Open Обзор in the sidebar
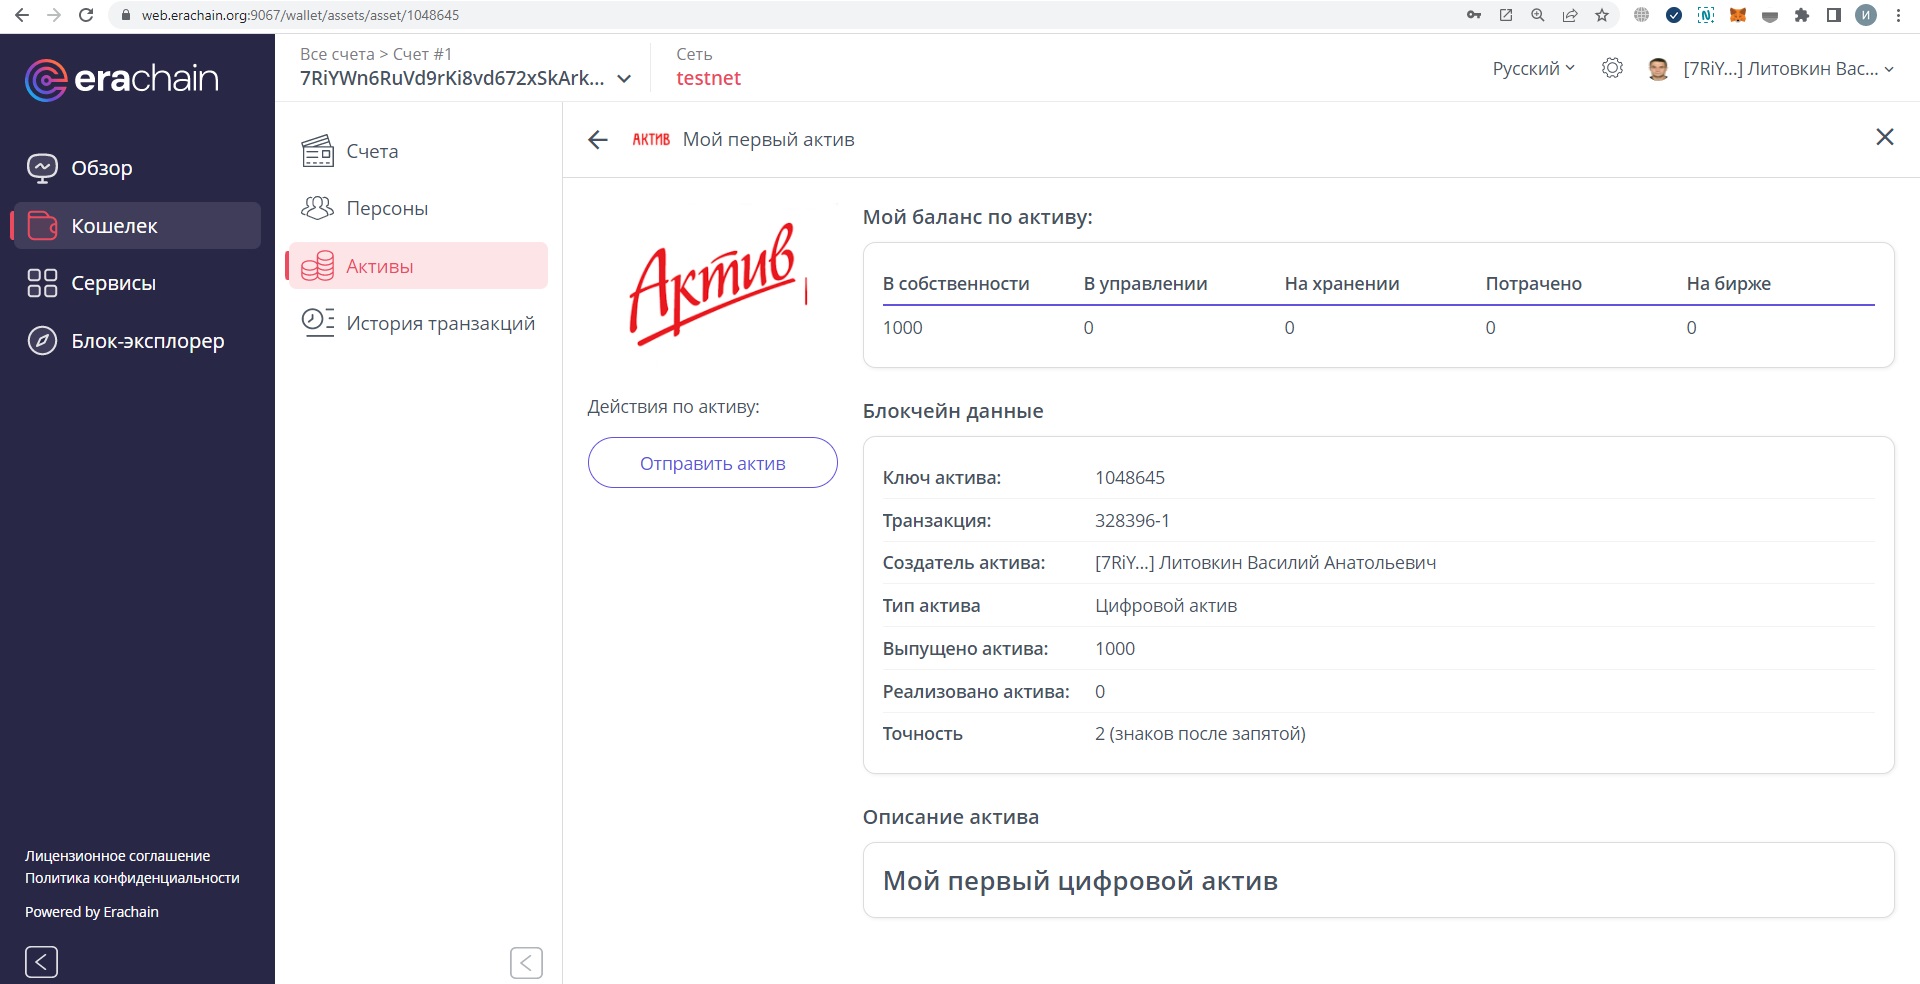Image resolution: width=1920 pixels, height=984 pixels. tap(101, 168)
